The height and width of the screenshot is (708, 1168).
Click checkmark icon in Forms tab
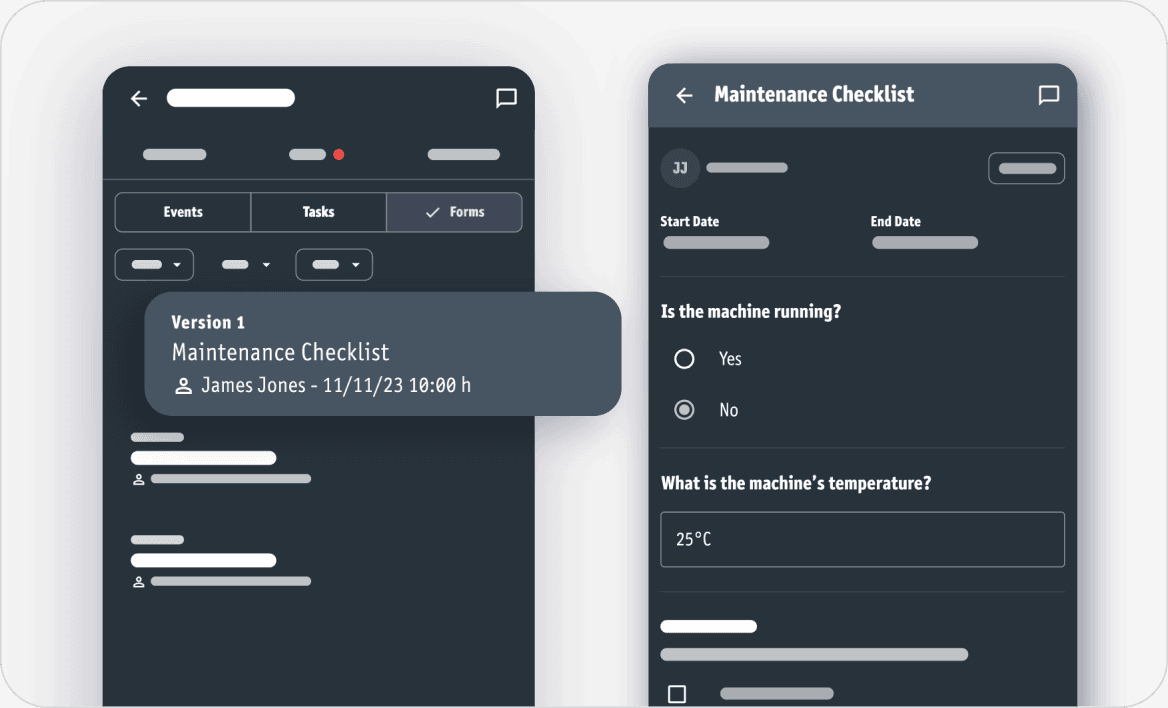[x=432, y=212]
